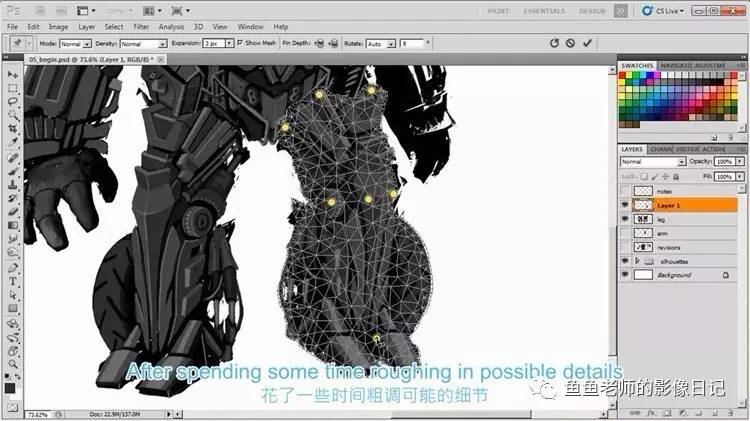
Task: Open the Filter menu
Action: (x=141, y=27)
